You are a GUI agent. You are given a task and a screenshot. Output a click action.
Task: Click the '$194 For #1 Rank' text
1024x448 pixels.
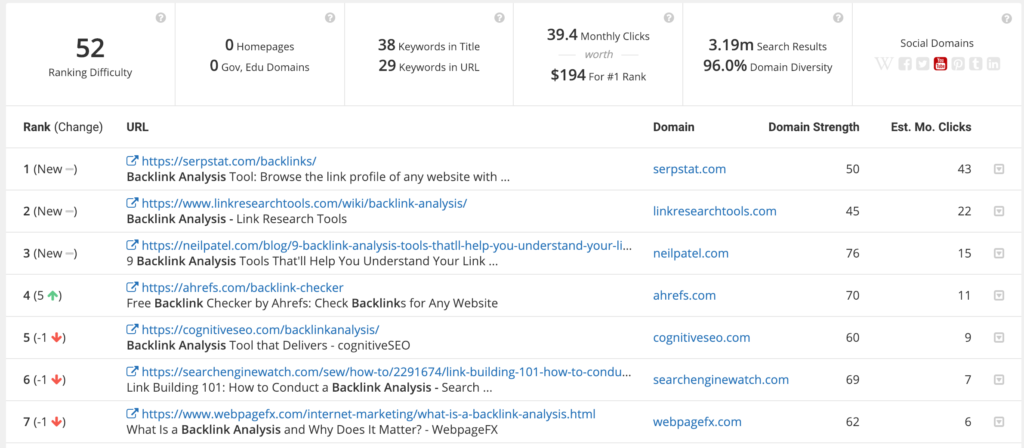coord(598,76)
